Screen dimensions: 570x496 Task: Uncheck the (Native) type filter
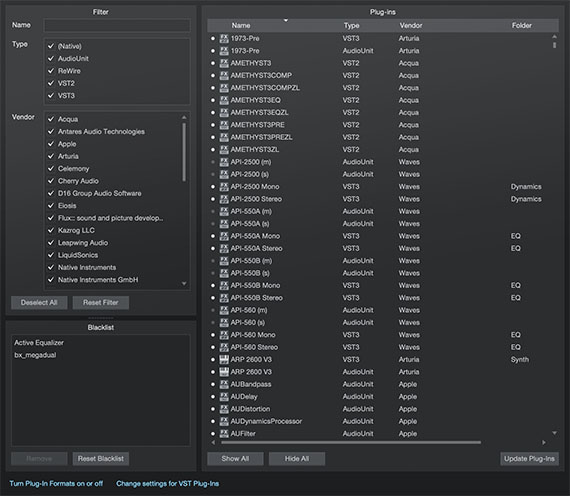coord(51,46)
